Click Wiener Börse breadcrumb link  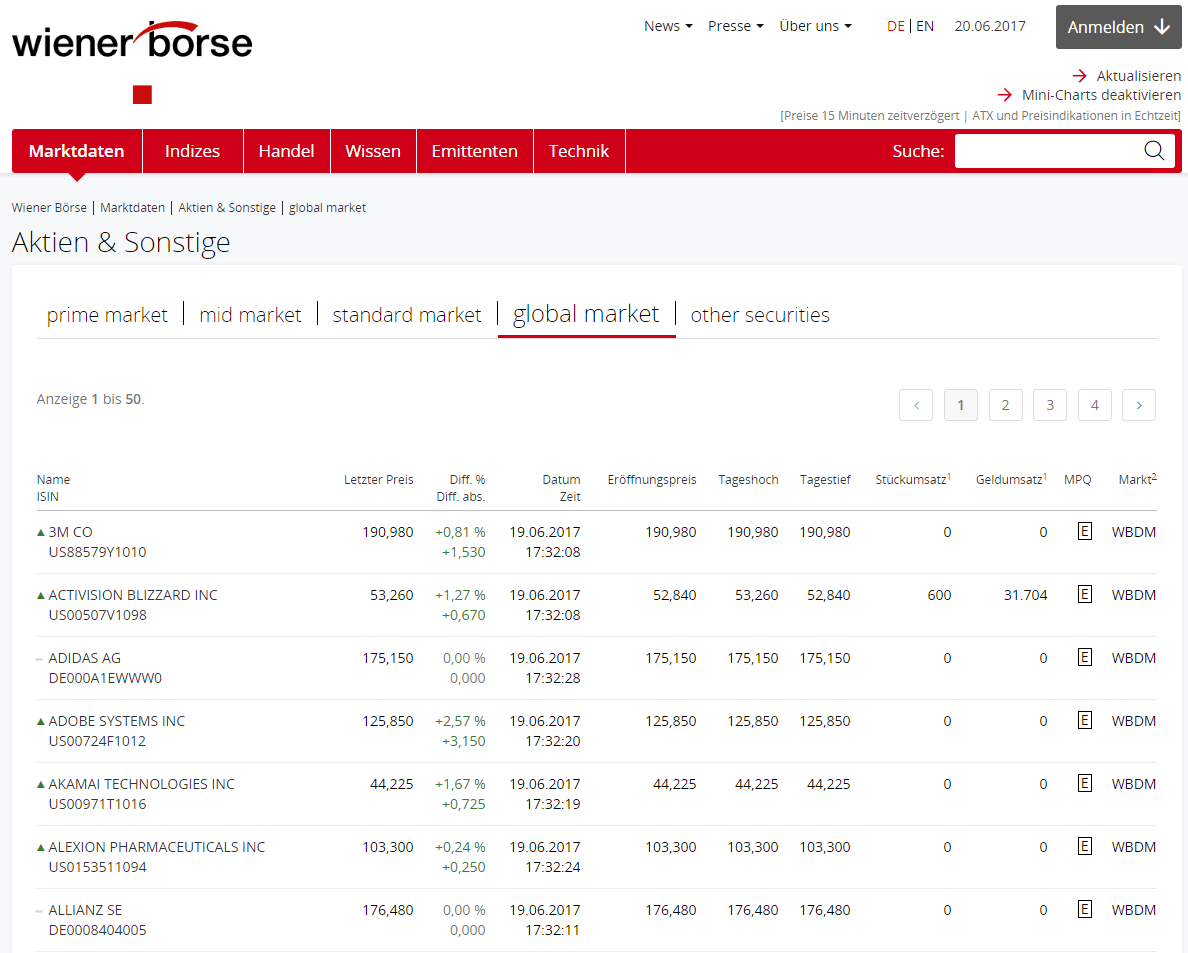tap(49, 208)
